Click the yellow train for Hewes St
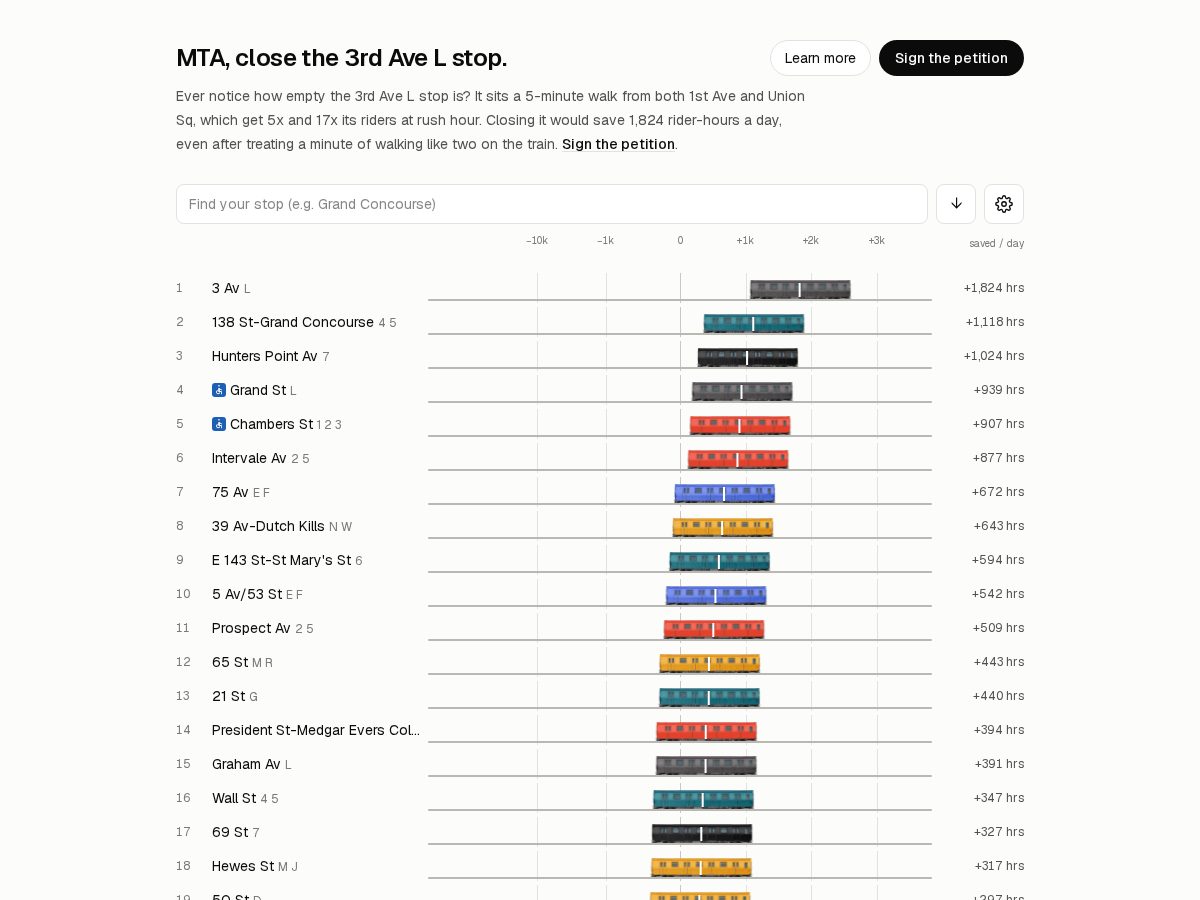This screenshot has height=900, width=1200. click(701, 868)
